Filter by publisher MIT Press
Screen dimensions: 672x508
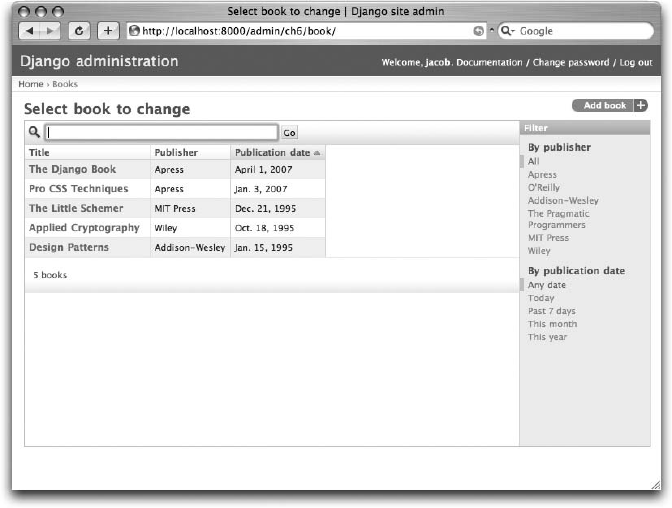point(548,237)
